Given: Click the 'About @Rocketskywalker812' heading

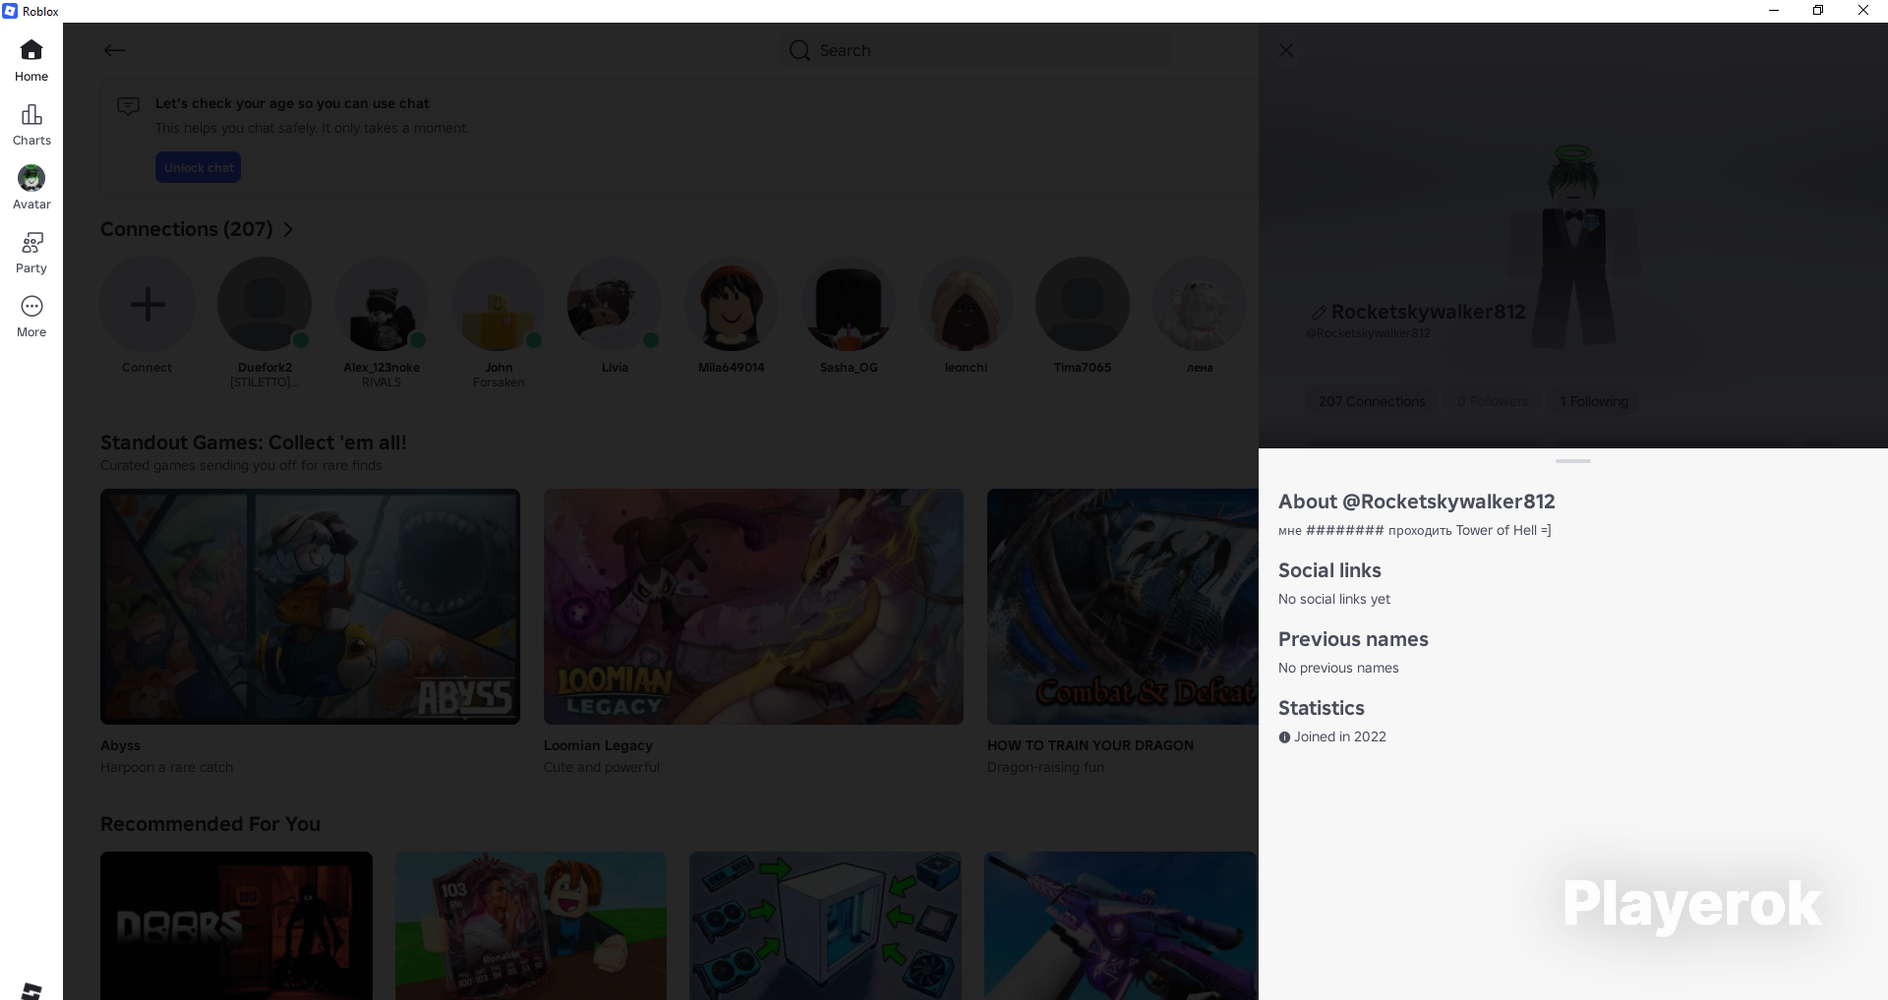Looking at the screenshot, I should pos(1416,502).
